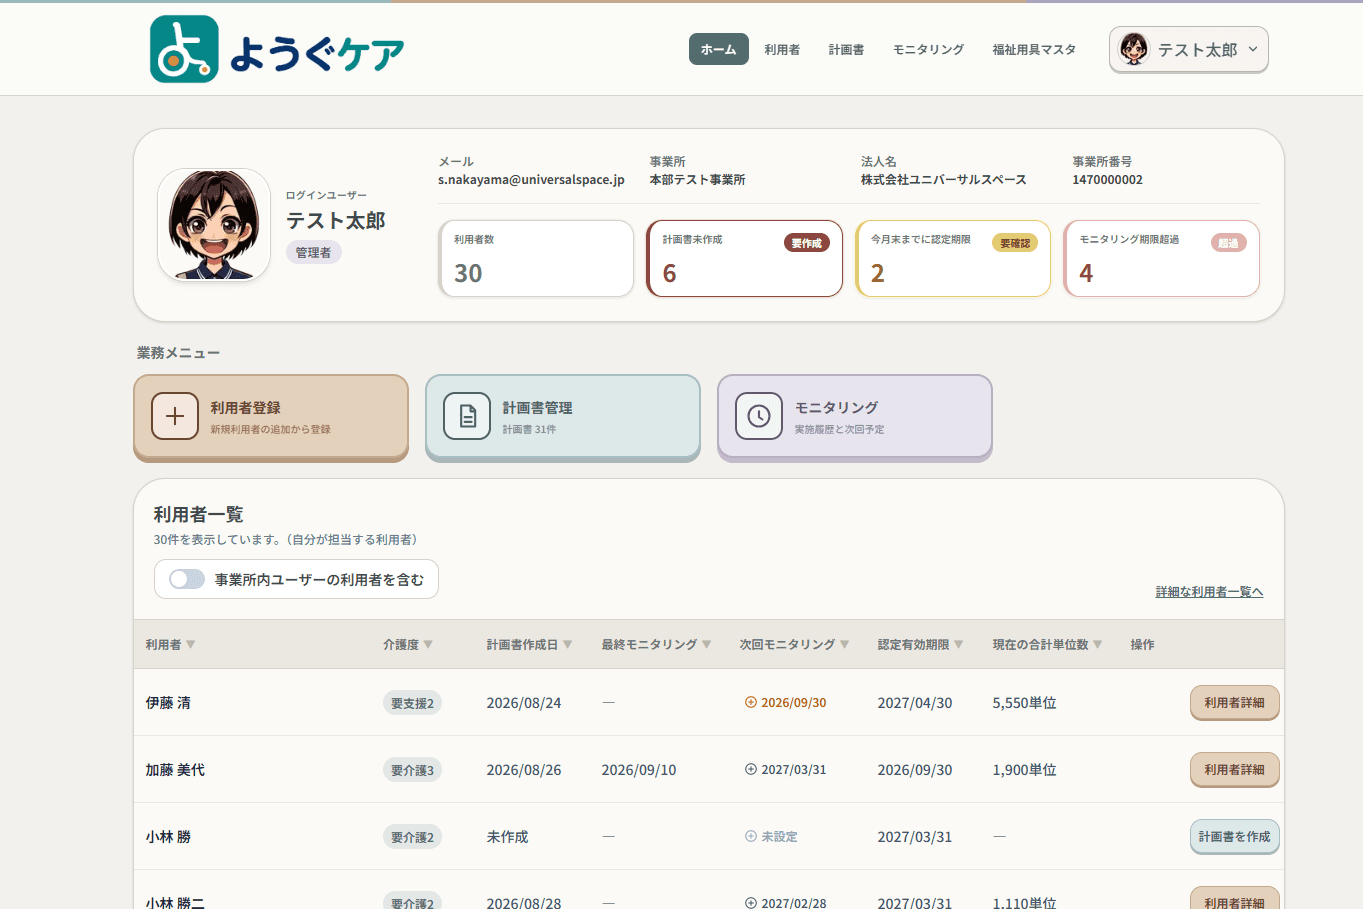The height and width of the screenshot is (909, 1363).
Task: Open the 計画書管理 menu card
Action: (563, 417)
